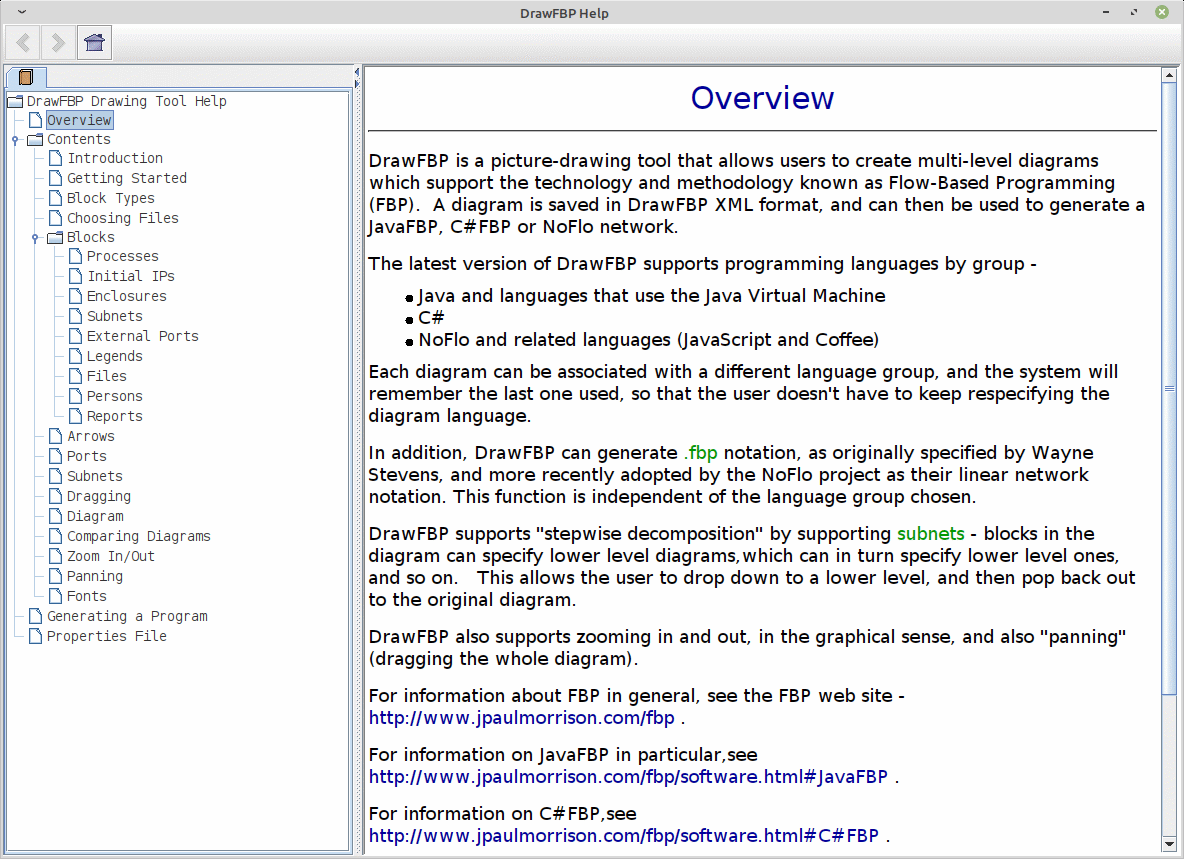The height and width of the screenshot is (859, 1184).
Task: Open the window menu chevron in the title bar
Action: tap(22, 12)
